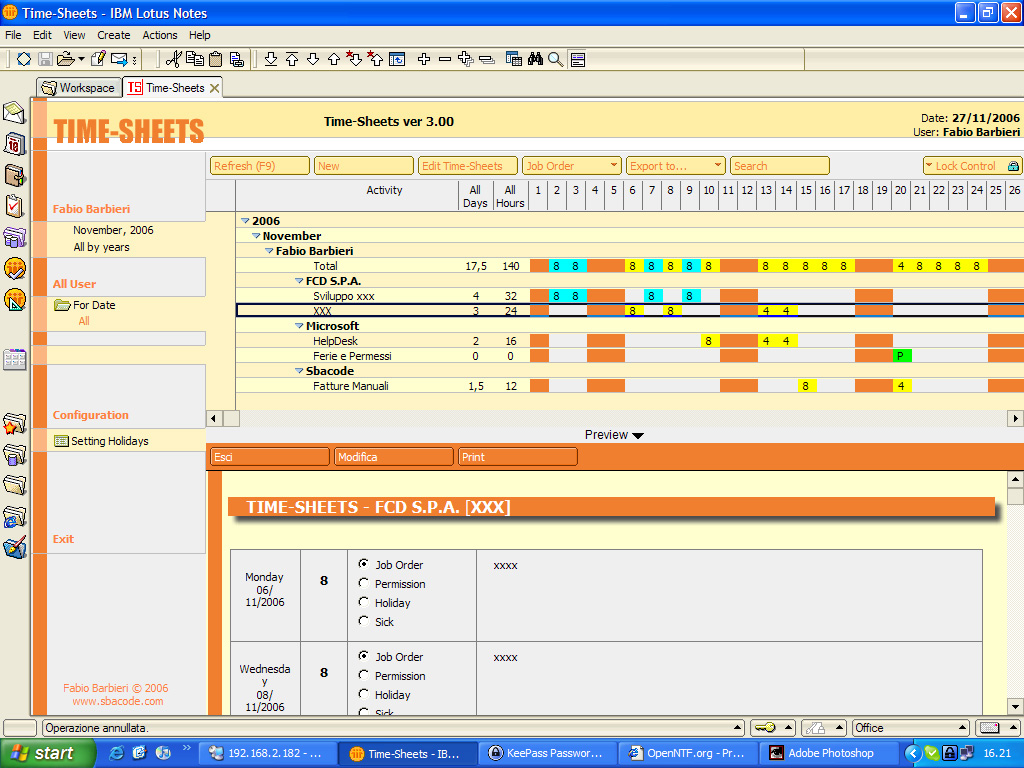Screen dimensions: 1024x768
Task: Click the copy icon in the toolbar
Action: 195,59
